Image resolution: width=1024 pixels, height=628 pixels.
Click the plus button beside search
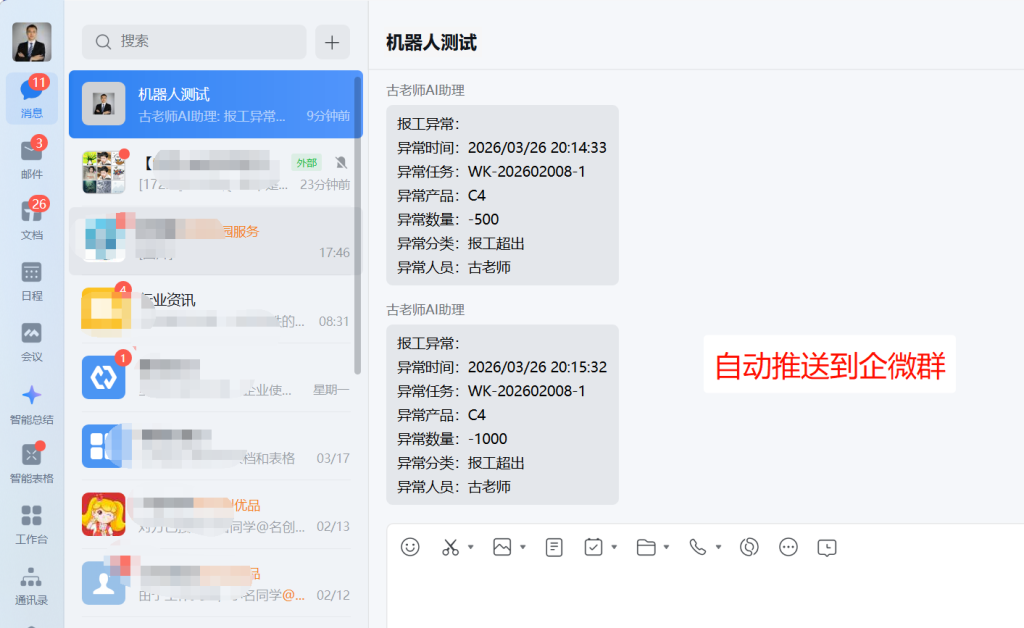(332, 42)
